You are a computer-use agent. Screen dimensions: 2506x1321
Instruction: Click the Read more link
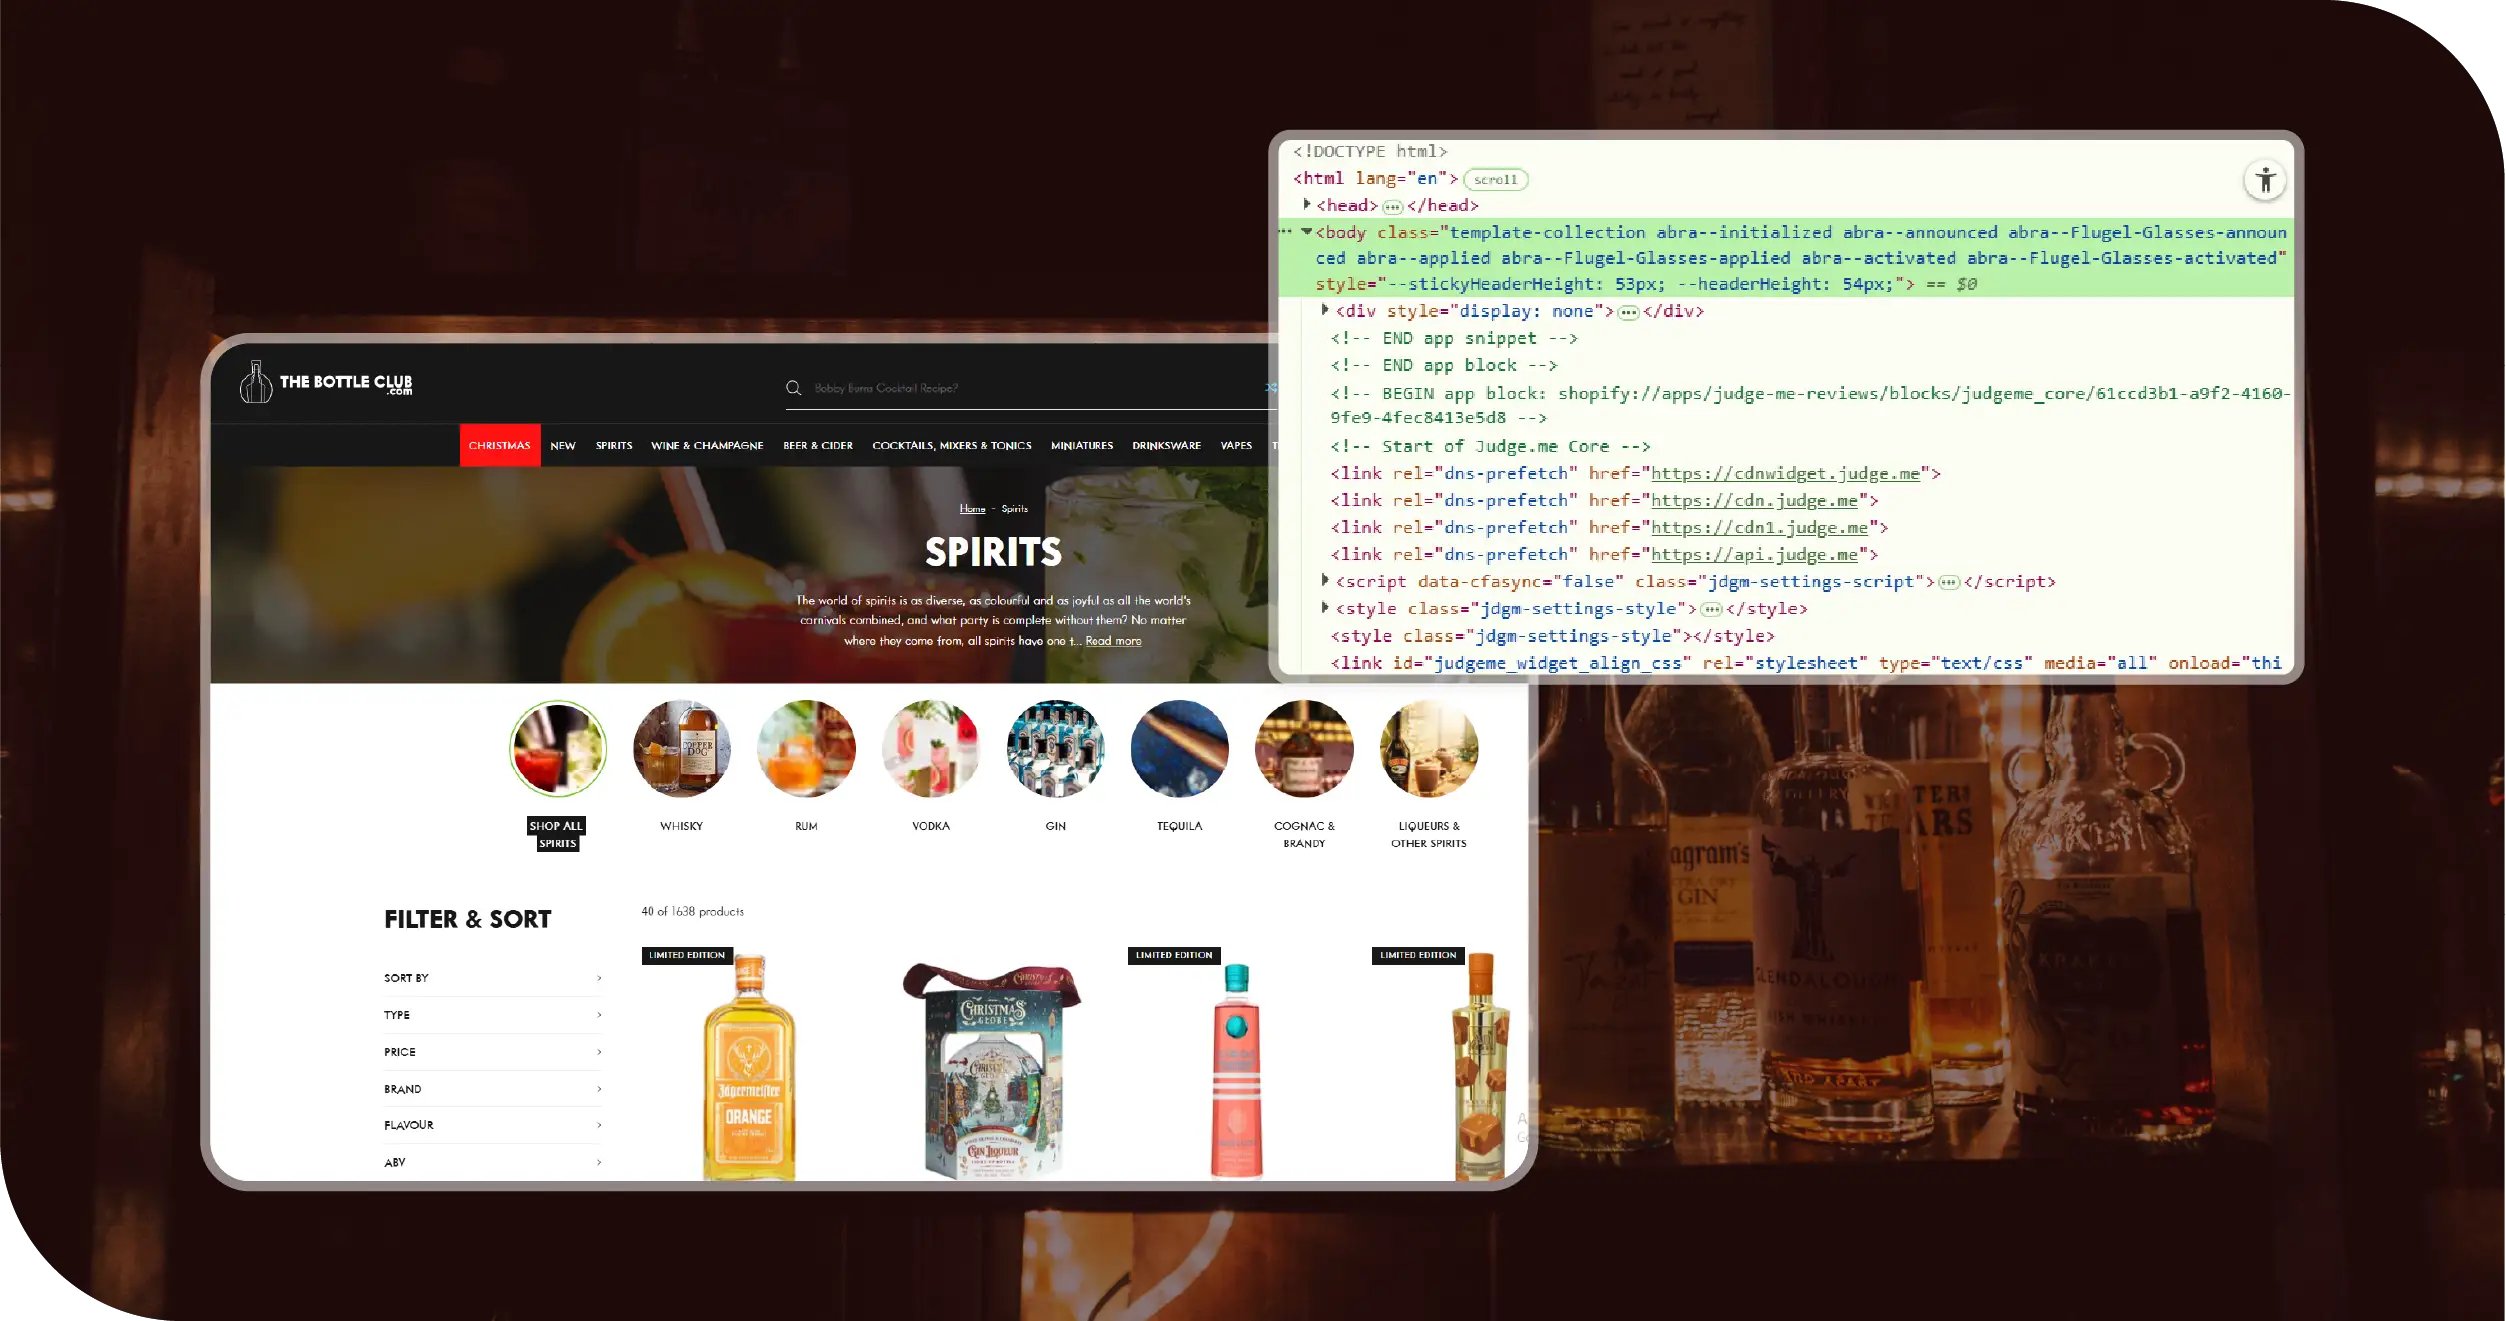(x=1113, y=641)
